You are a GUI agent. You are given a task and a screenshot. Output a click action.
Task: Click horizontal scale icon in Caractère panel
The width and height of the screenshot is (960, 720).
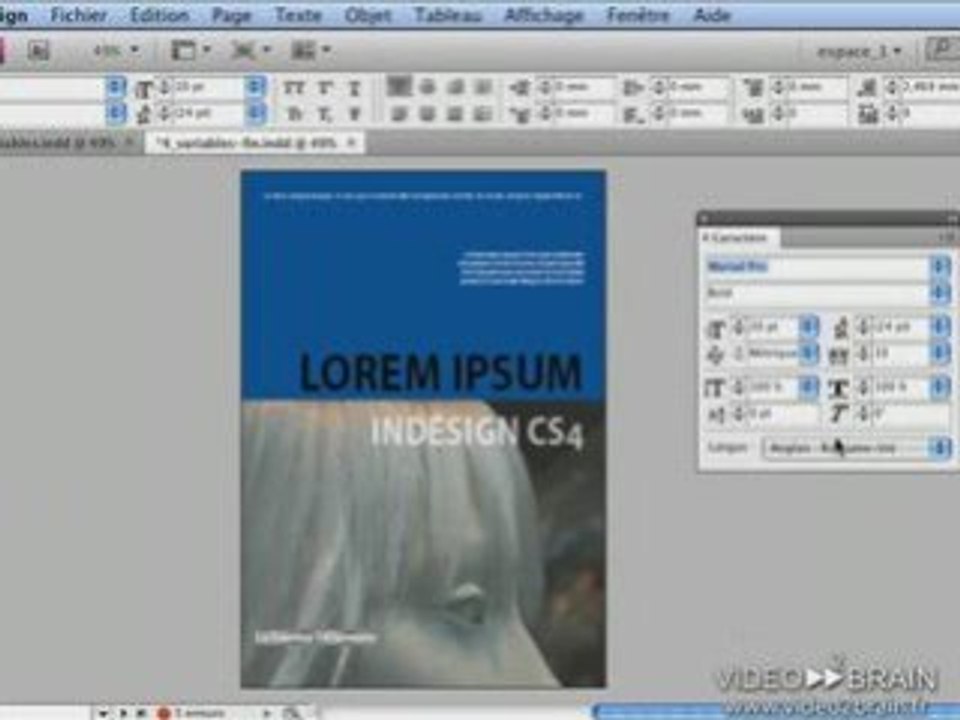[839, 388]
